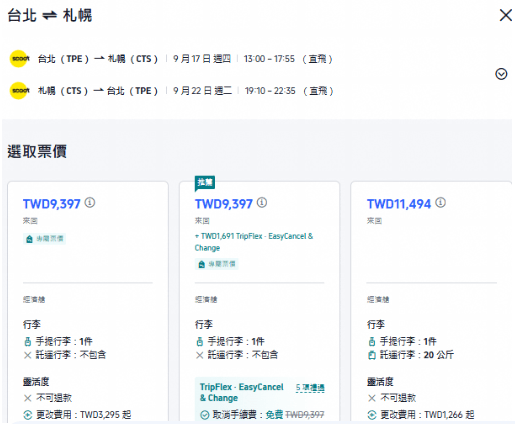Screen dimensions: 515x424
Task: Click carry-on baggage icon in middle card
Action: pyautogui.click(x=200, y=342)
